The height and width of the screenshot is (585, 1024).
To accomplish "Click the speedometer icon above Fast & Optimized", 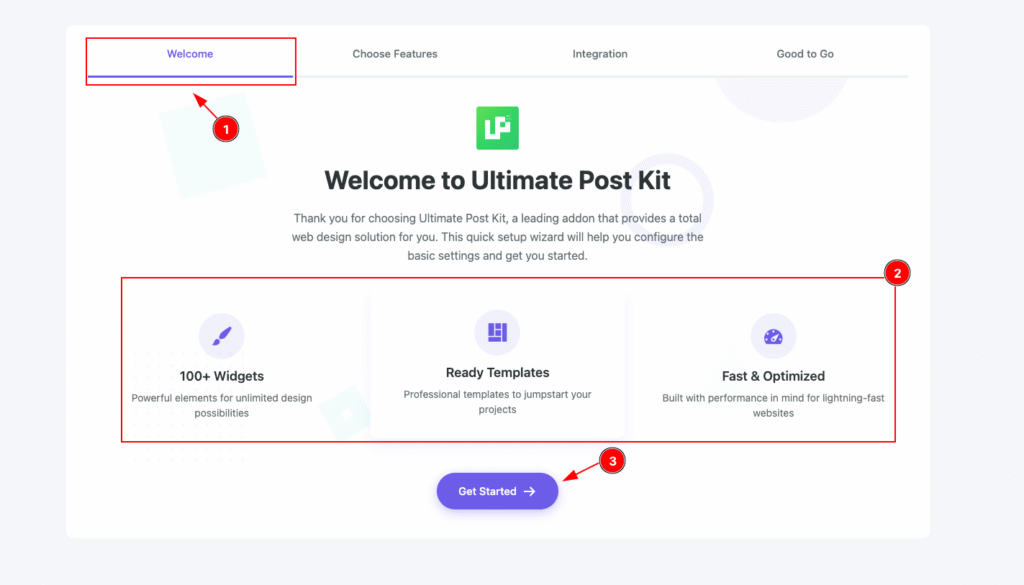I will tap(773, 336).
